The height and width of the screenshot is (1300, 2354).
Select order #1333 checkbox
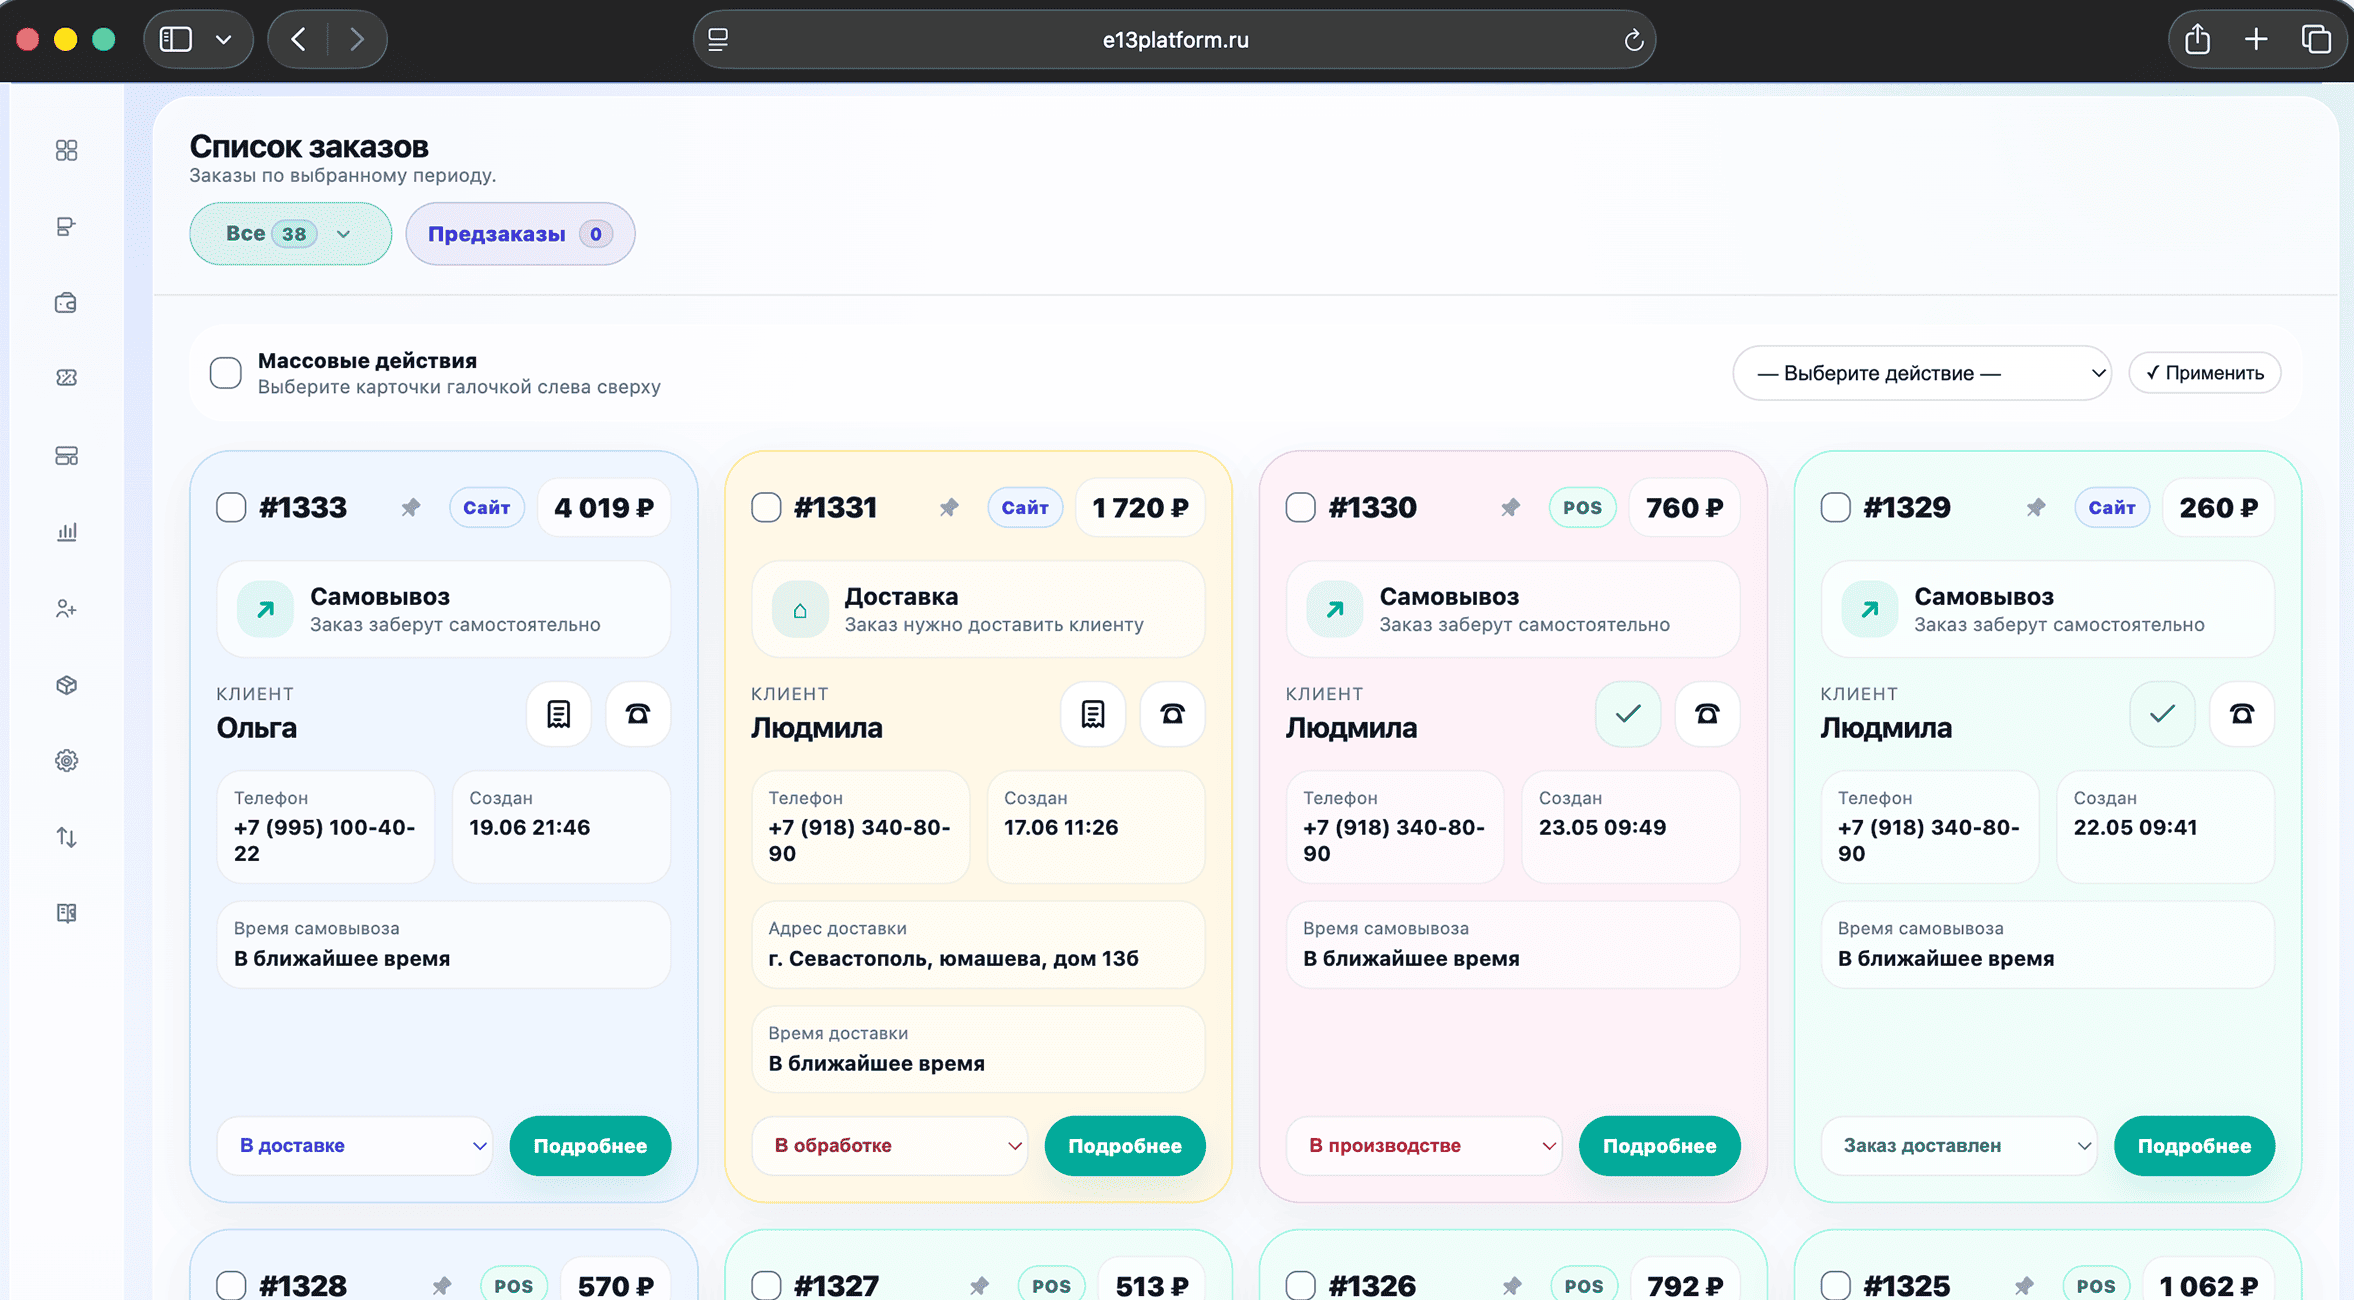click(231, 508)
